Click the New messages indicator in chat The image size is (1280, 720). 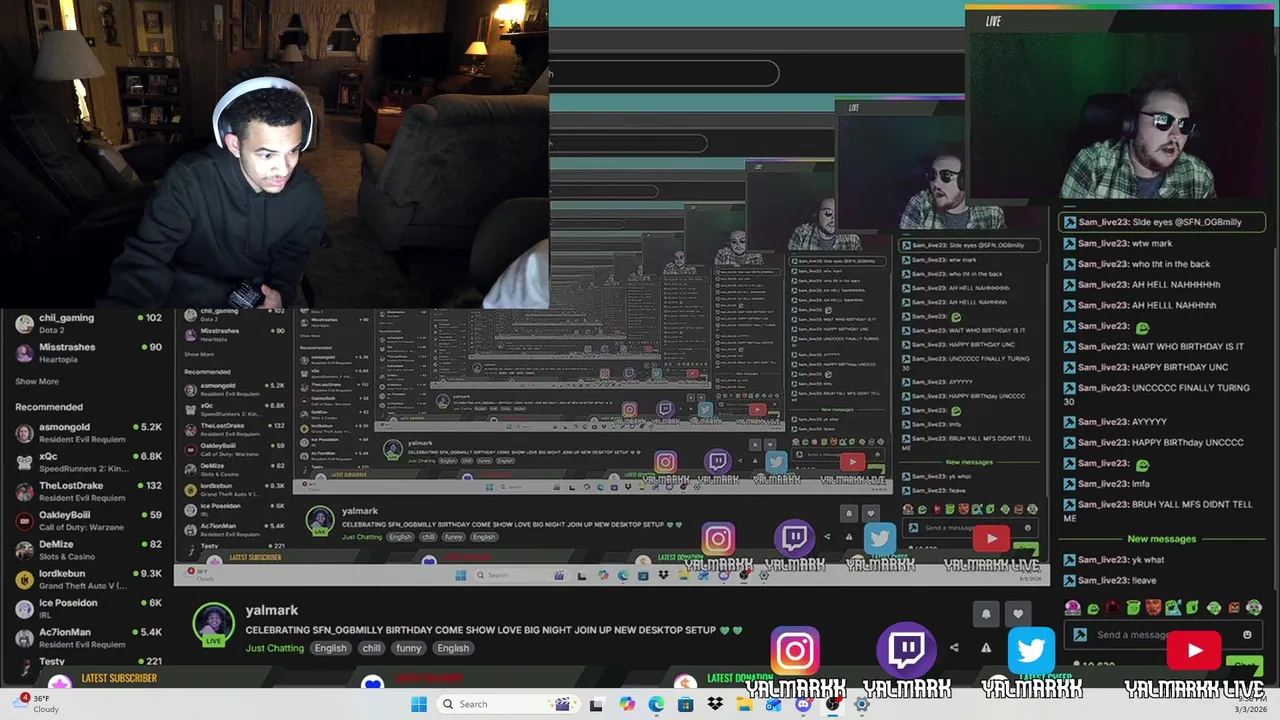(x=1161, y=539)
